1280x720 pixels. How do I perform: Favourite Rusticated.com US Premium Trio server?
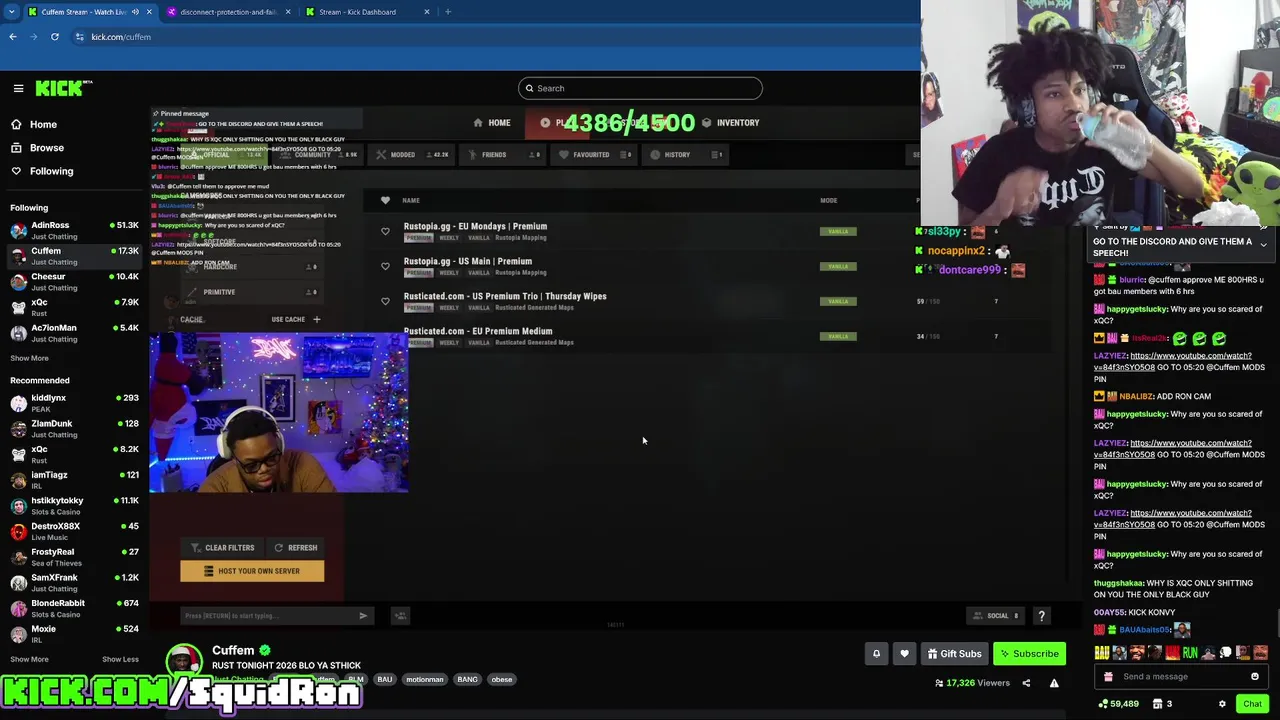coord(385,301)
